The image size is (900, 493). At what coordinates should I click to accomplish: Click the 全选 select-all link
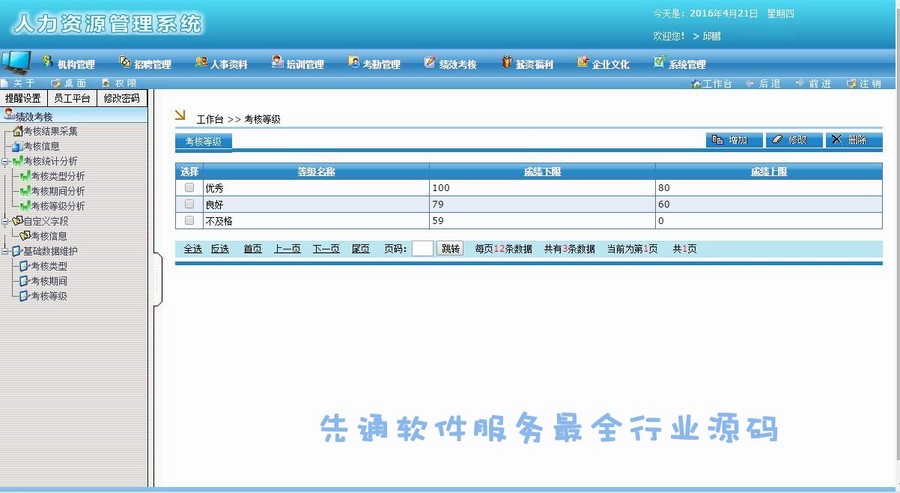point(193,249)
